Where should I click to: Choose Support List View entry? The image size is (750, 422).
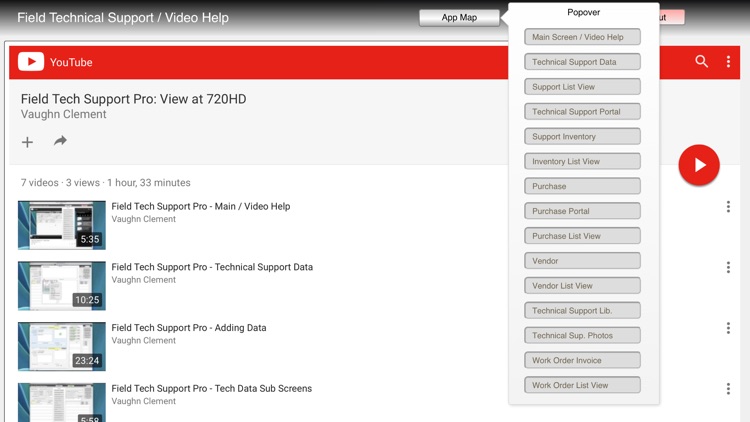click(582, 87)
